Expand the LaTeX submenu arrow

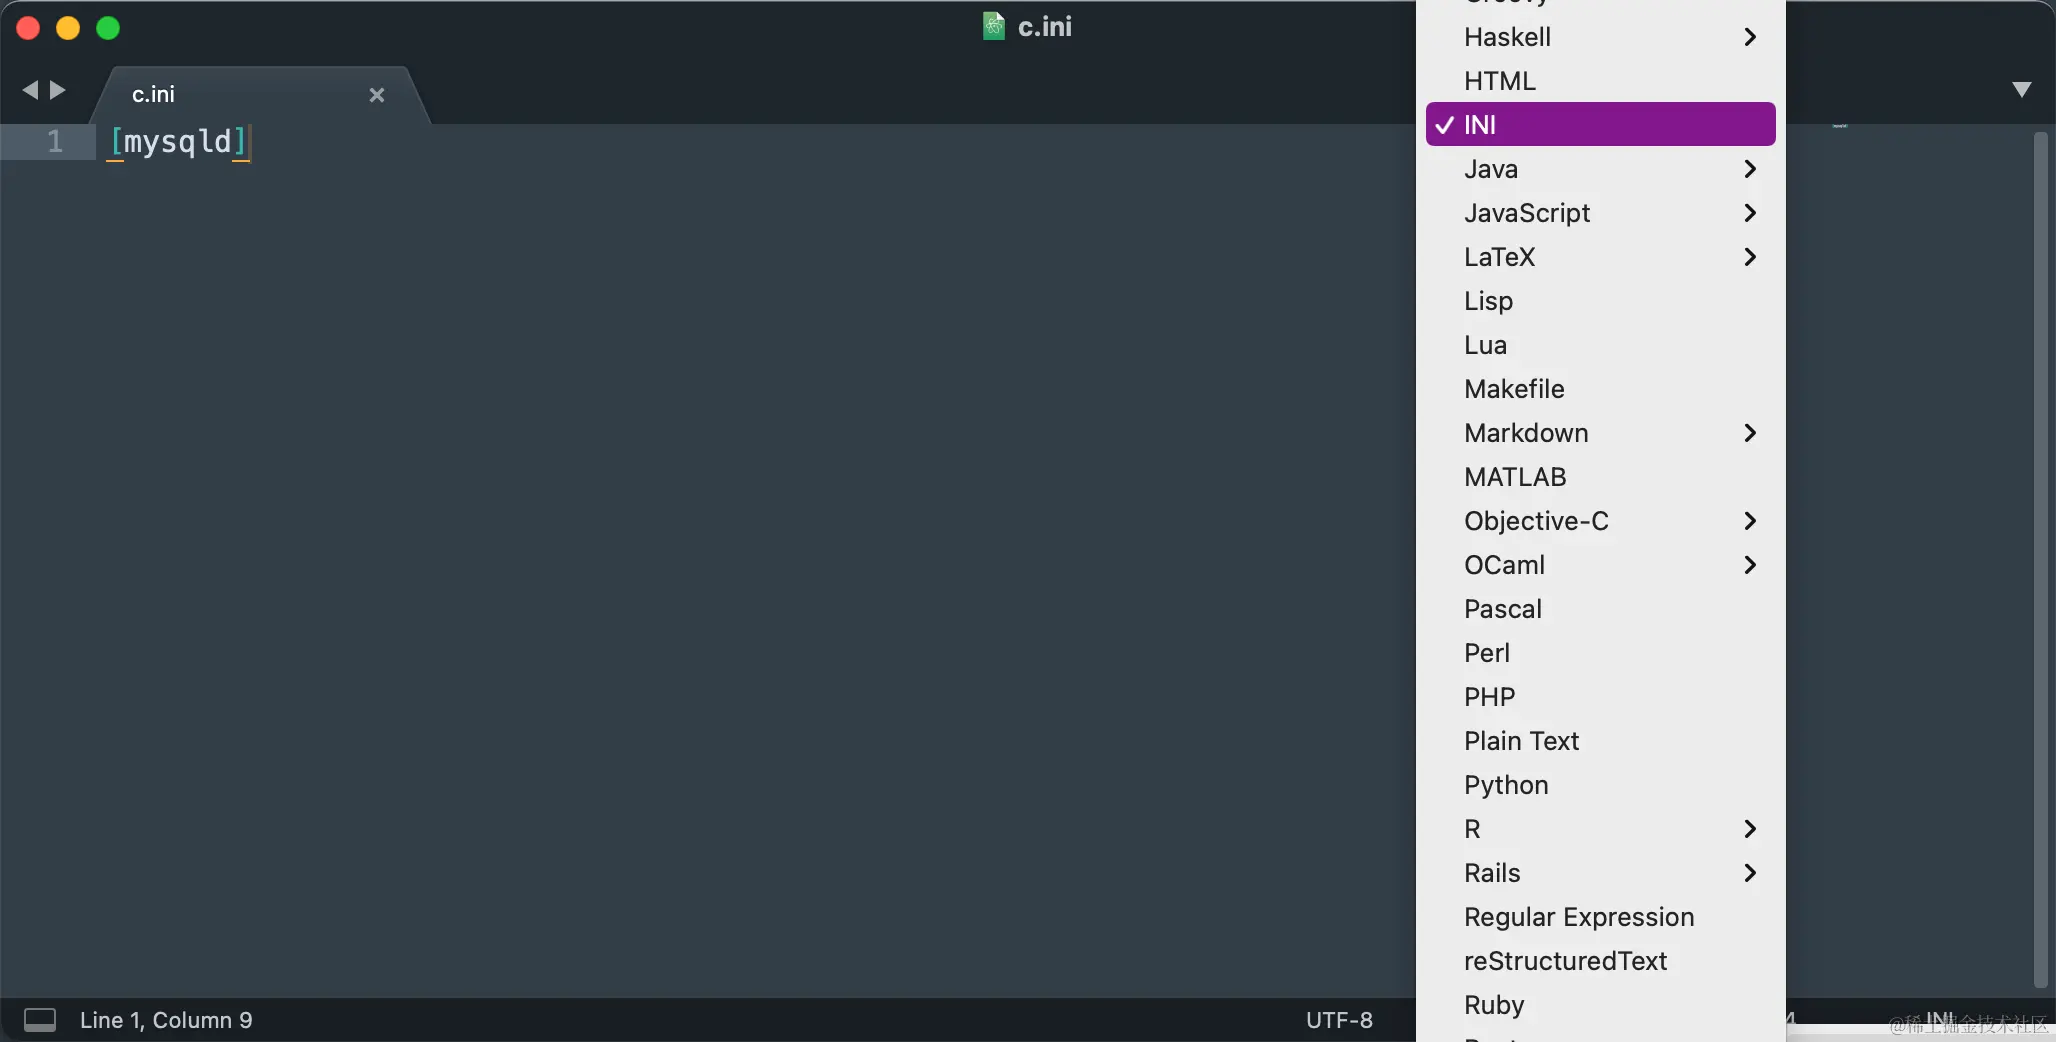click(1750, 257)
